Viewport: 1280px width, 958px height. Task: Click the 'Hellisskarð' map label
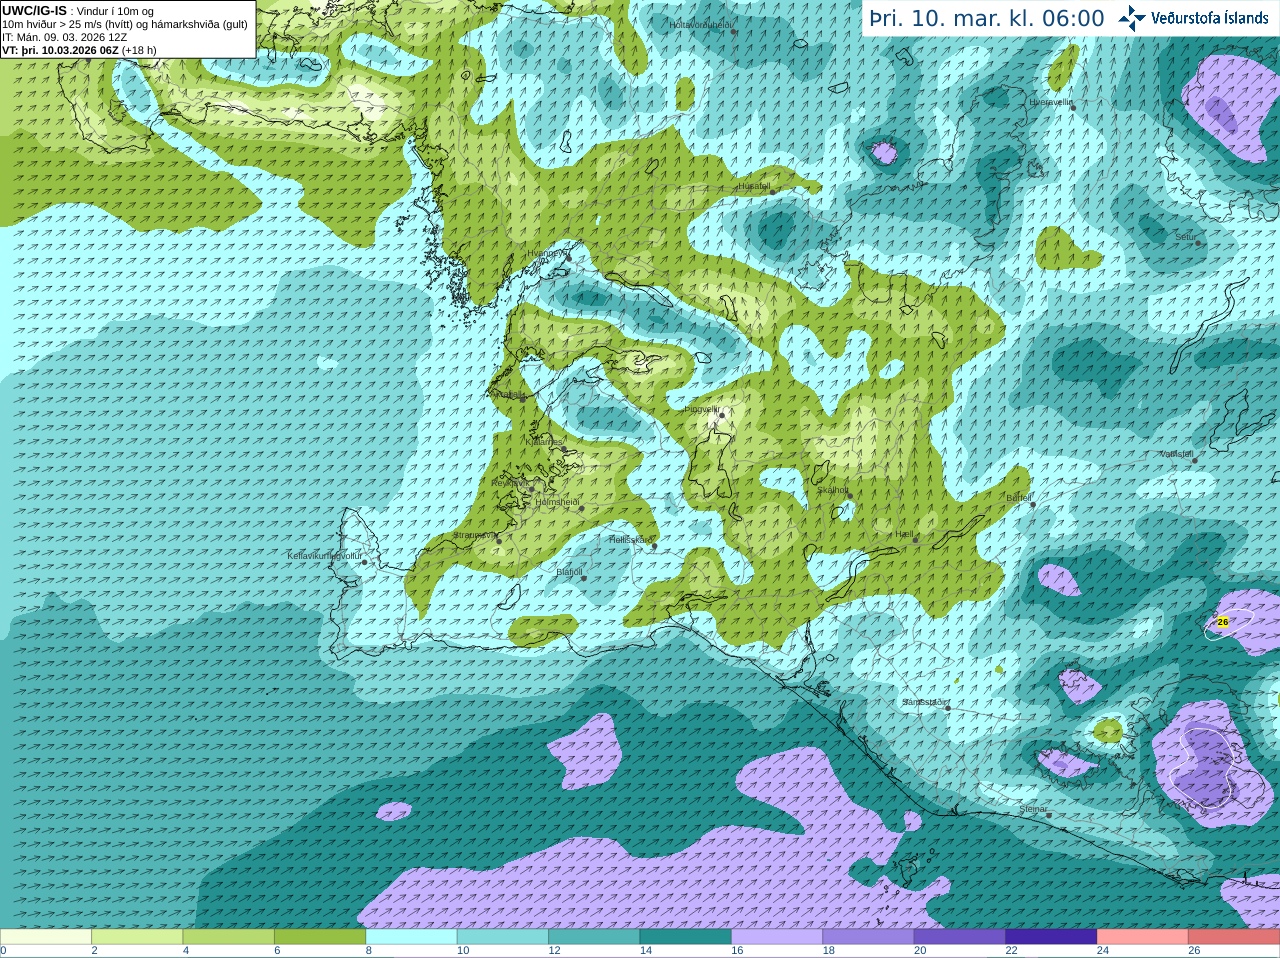[631, 540]
